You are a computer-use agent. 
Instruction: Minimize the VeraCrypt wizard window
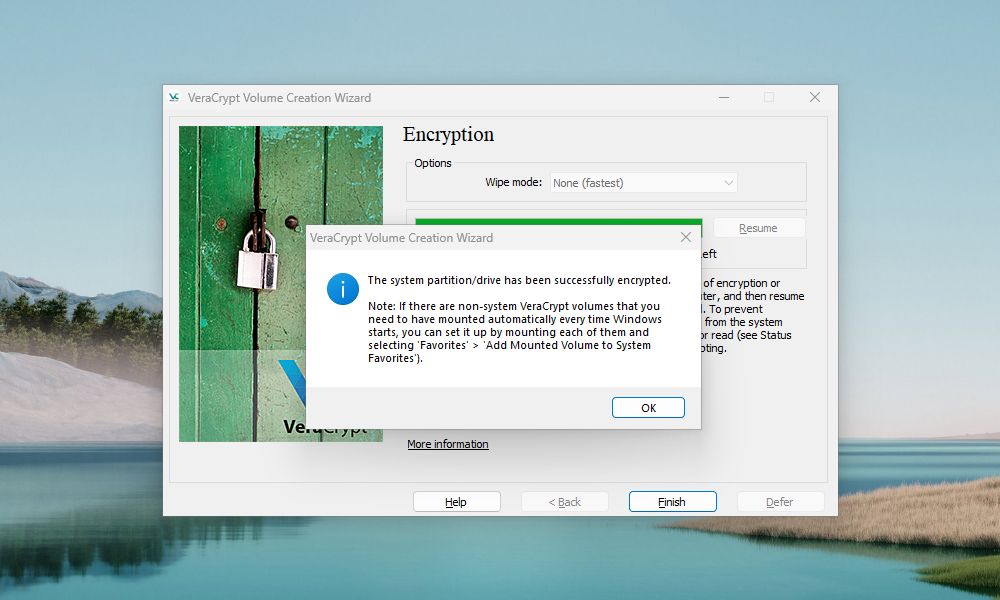724,98
